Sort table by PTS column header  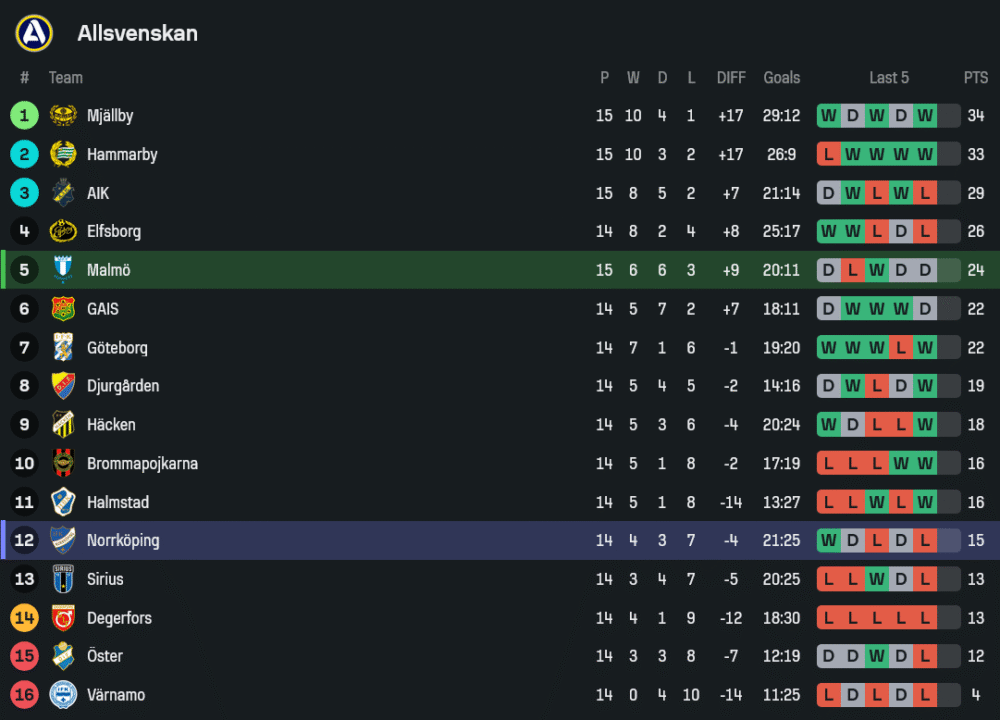click(x=975, y=78)
